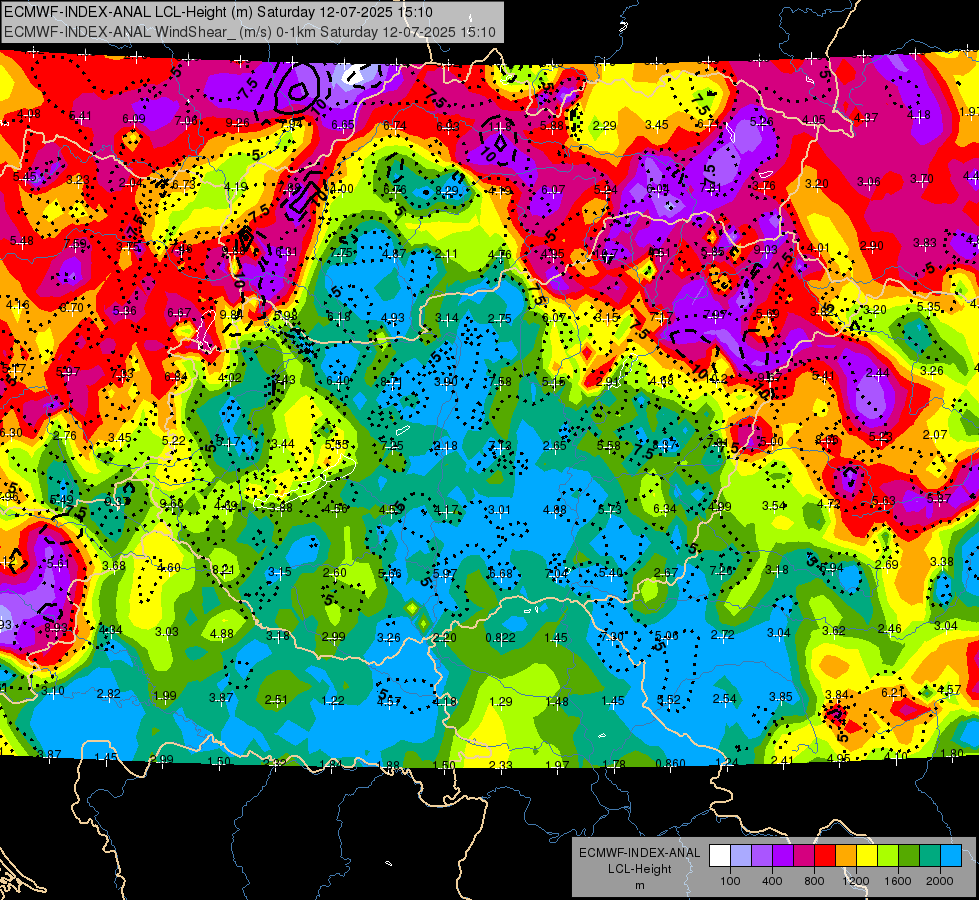This screenshot has height=900, width=979.
Task: Click the legend tick label 400
Action: 772,881
